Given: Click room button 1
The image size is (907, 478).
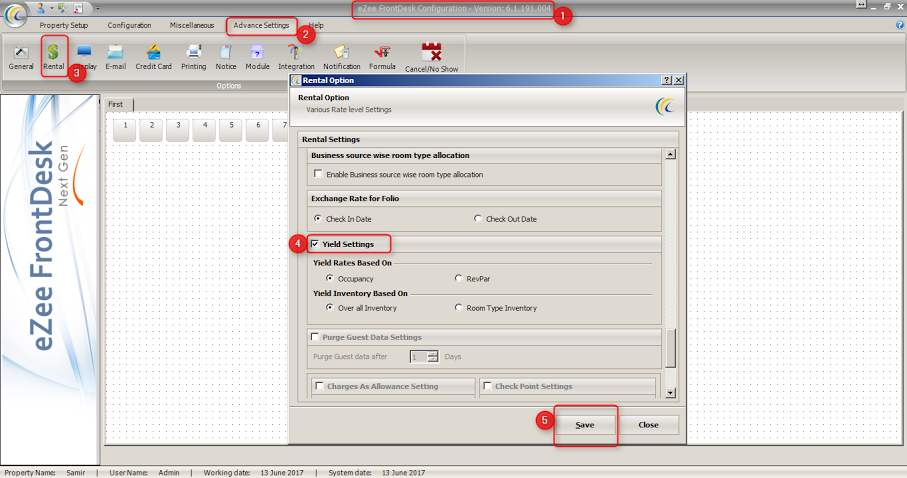Looking at the screenshot, I should pos(125,130).
